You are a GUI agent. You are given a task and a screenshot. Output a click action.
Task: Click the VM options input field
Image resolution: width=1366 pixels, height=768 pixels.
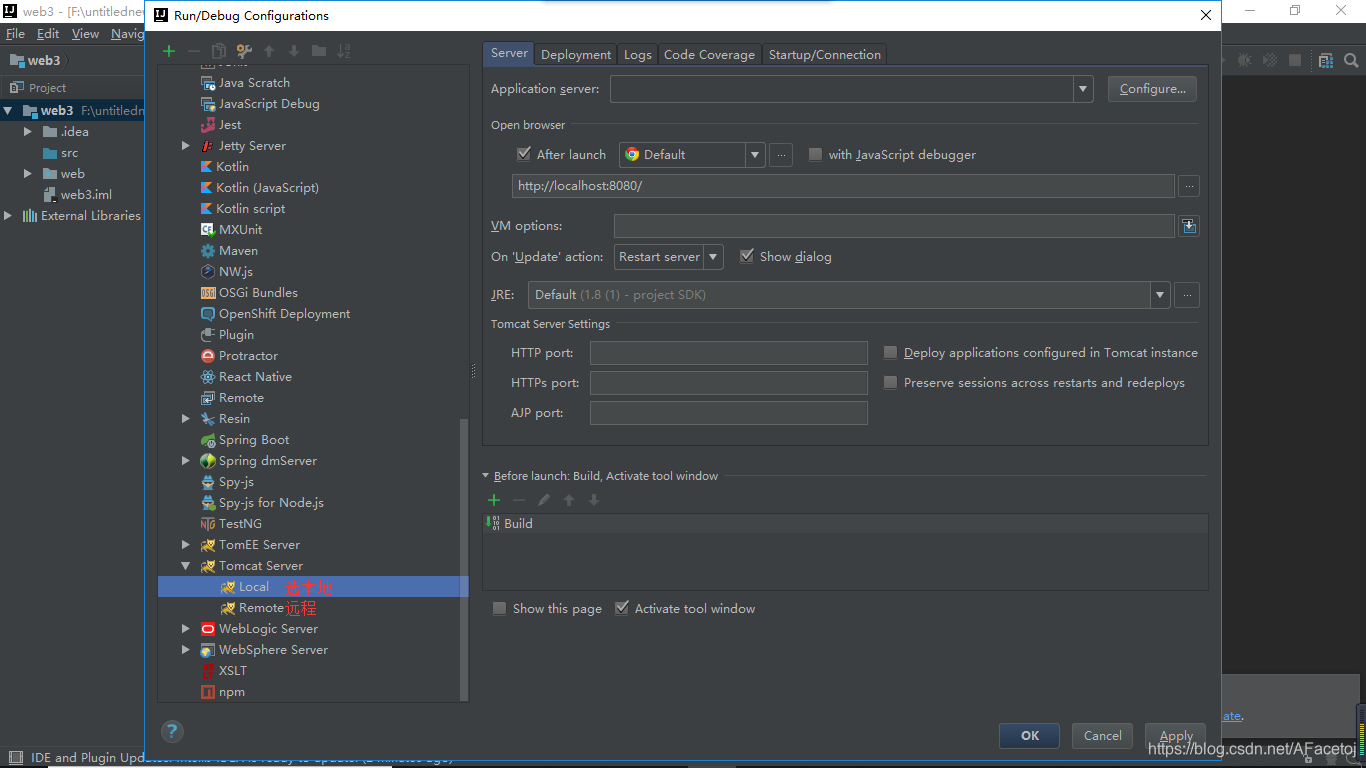894,226
